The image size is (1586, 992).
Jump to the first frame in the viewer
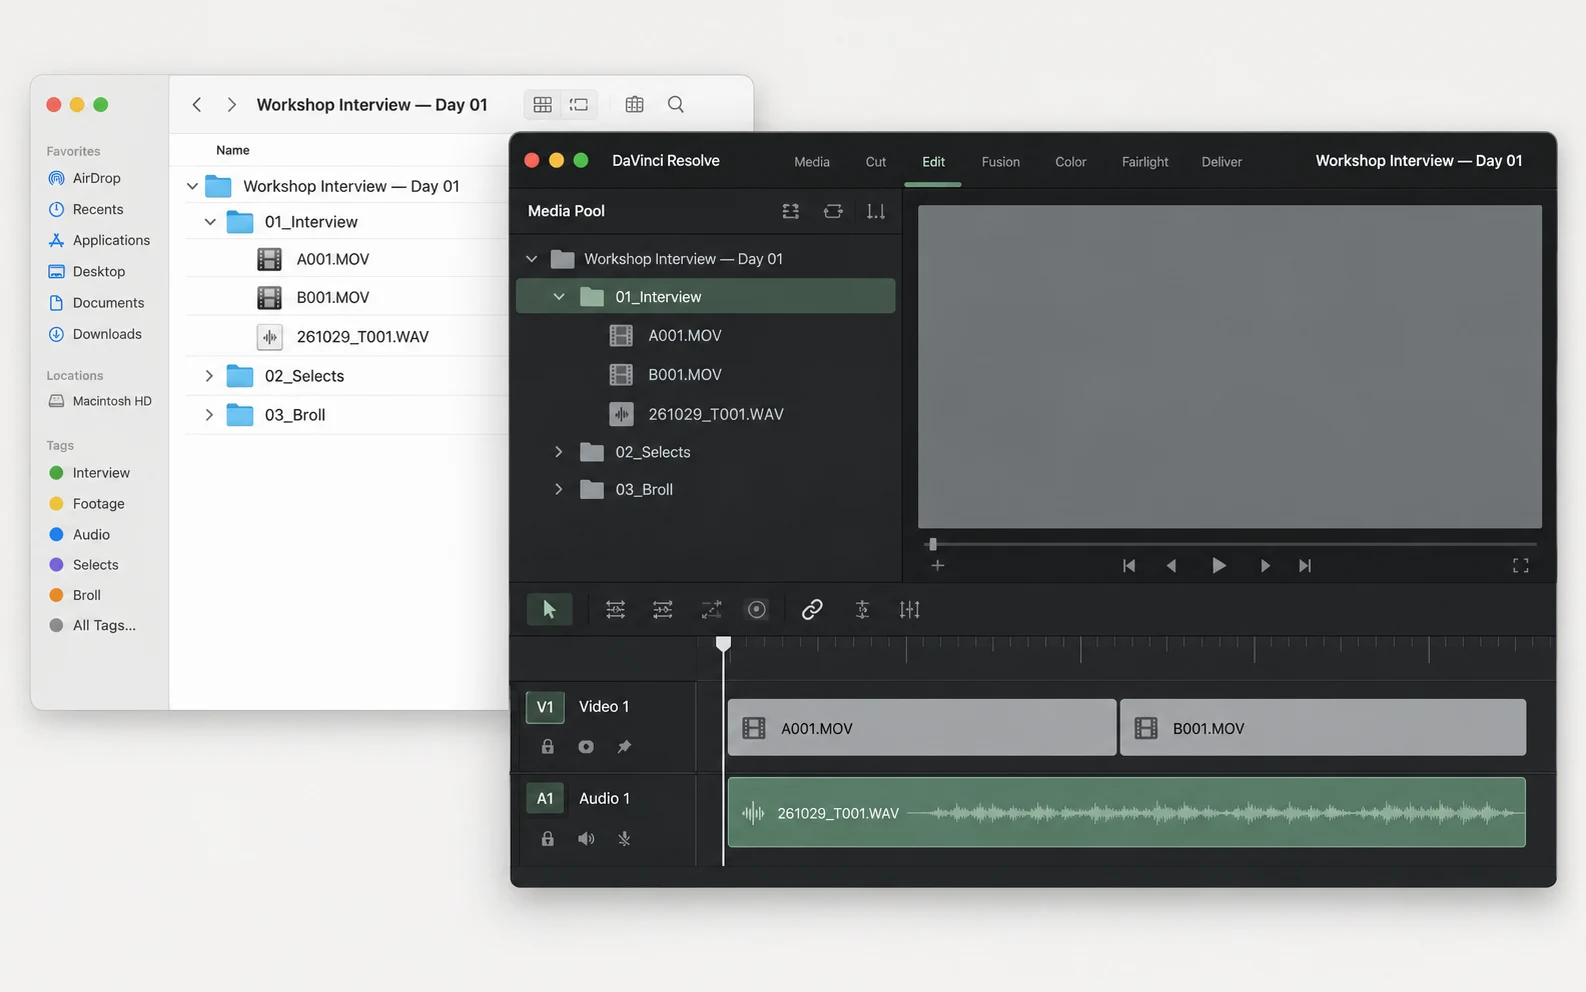1129,565
